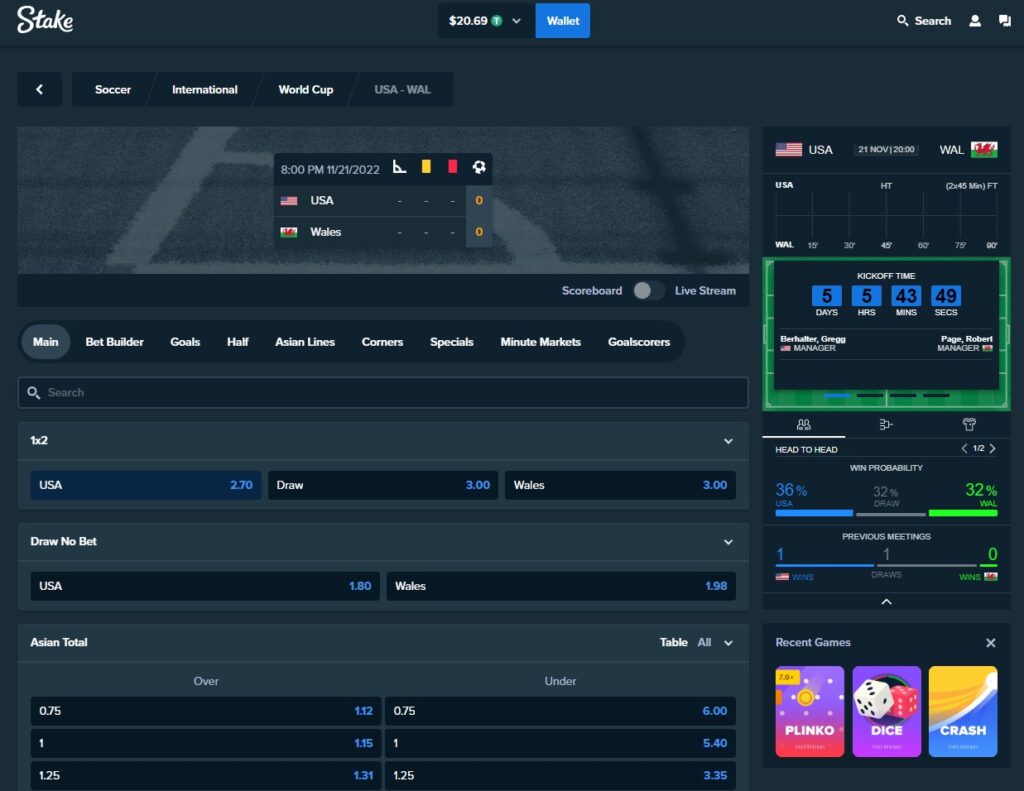This screenshot has width=1024, height=791.
Task: Collapse the Draw No Bet section
Action: pos(728,542)
